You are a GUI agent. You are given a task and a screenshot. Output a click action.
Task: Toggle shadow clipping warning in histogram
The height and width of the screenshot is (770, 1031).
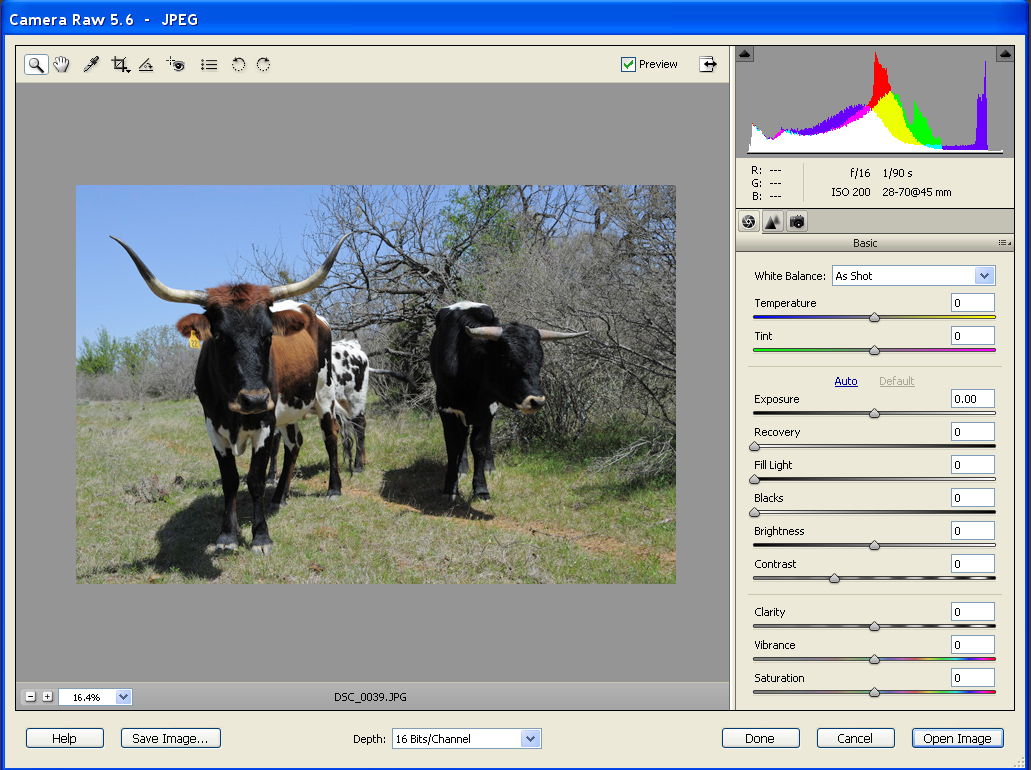744,54
